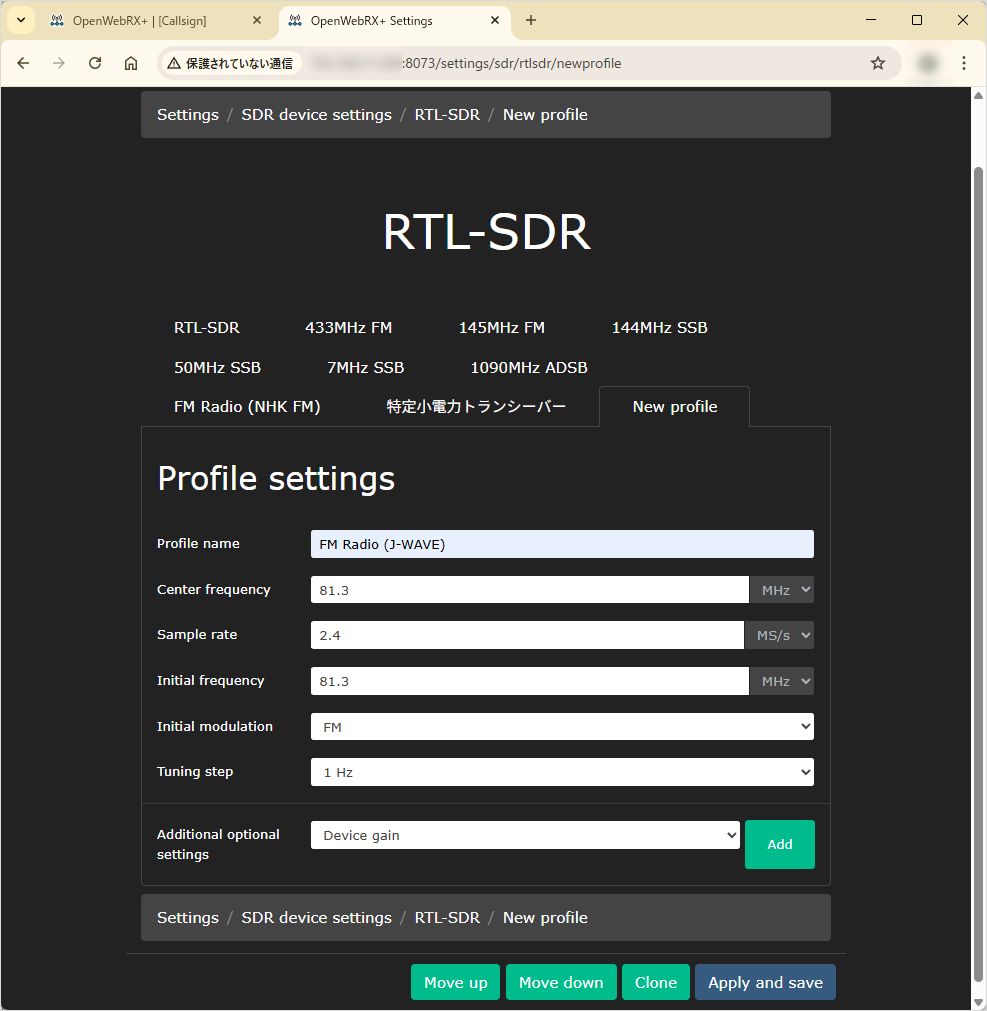This screenshot has width=987, height=1011.
Task: Open the tab search chevron
Action: [21, 20]
